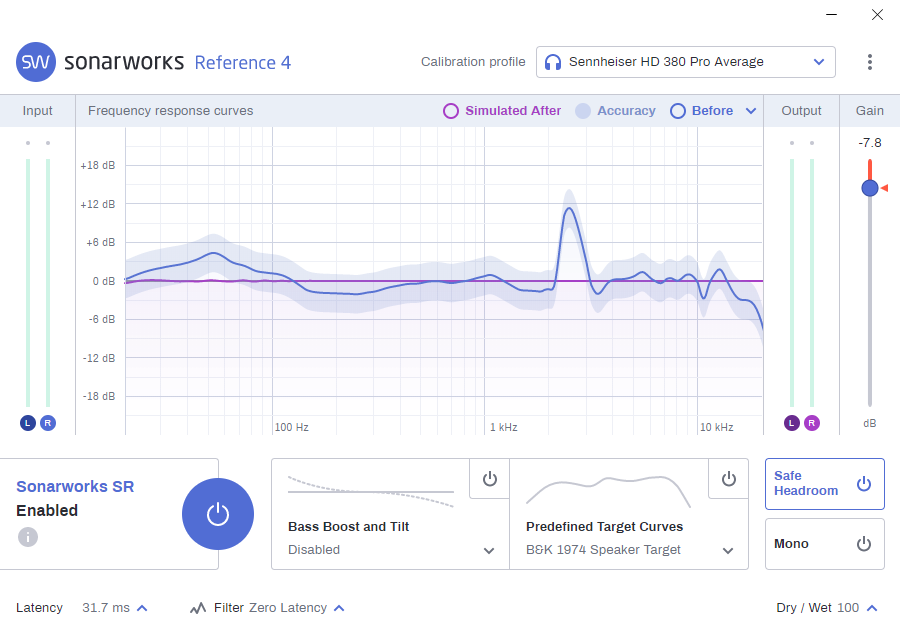Minimize the Sonarworks window
Image resolution: width=900 pixels, height=617 pixels.
(831, 14)
